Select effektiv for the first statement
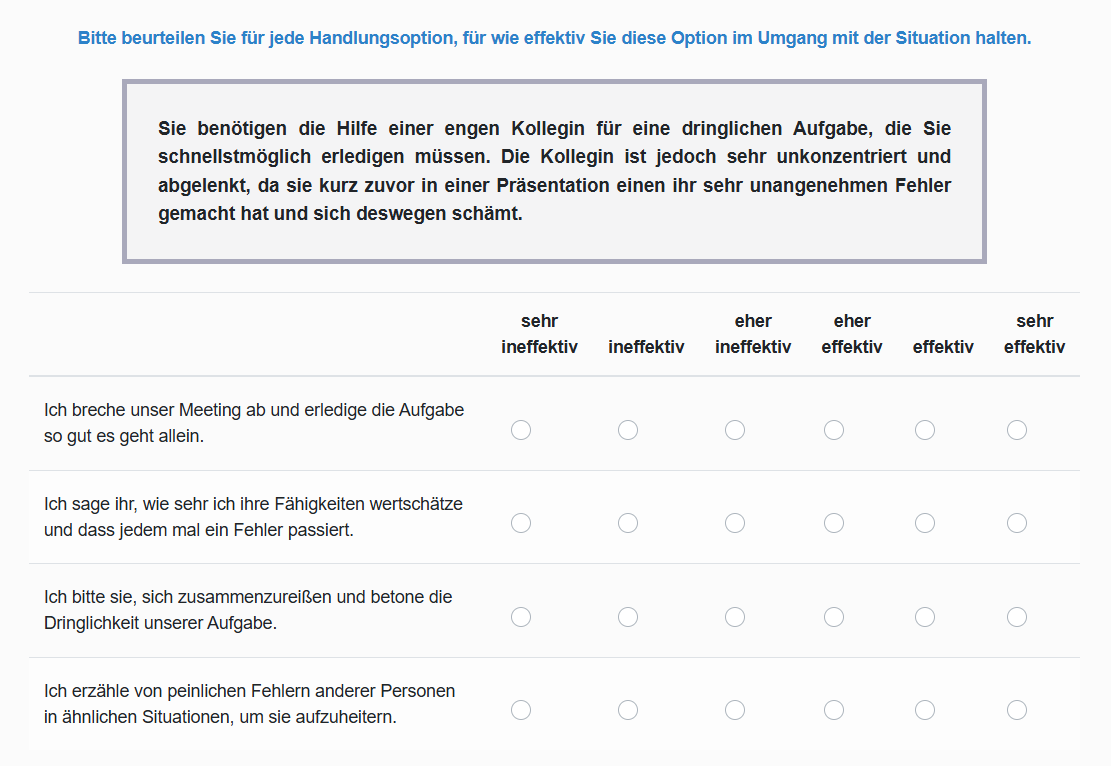This screenshot has width=1111, height=766. pos(924,429)
